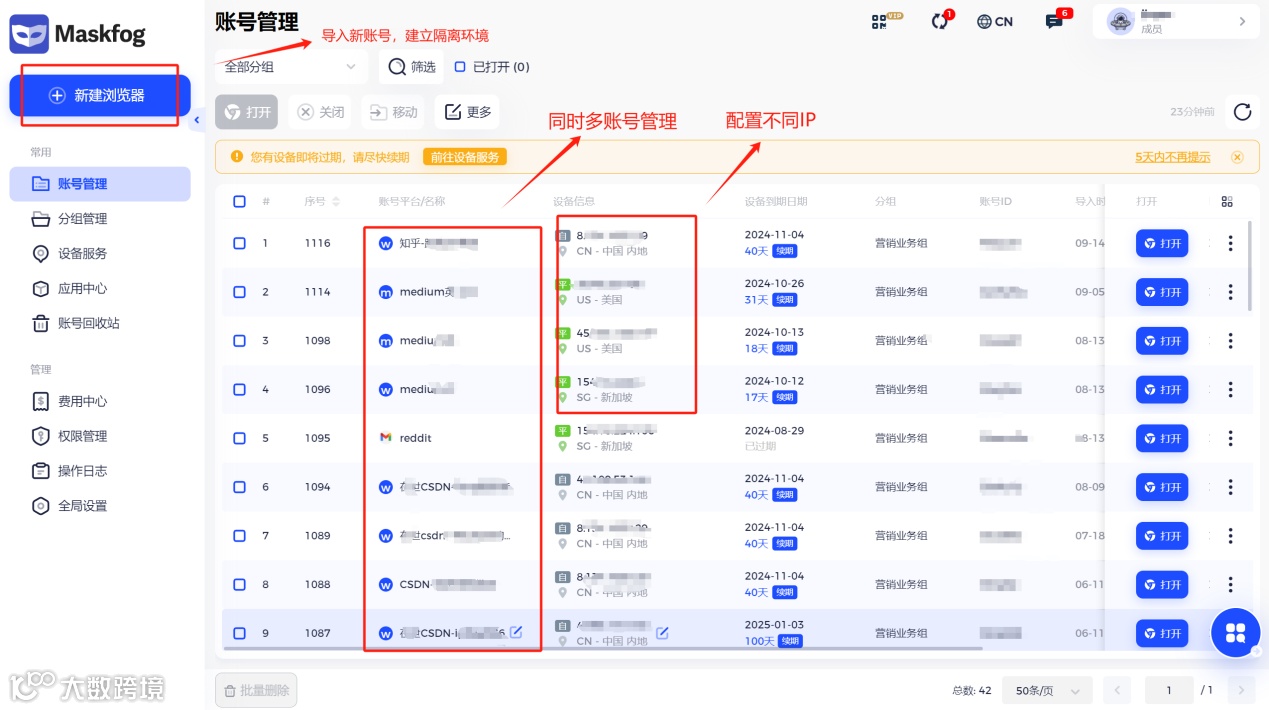Image resolution: width=1269 pixels, height=710 pixels.
Task: Open the three-dot menu on the reddit row
Action: point(1230,437)
